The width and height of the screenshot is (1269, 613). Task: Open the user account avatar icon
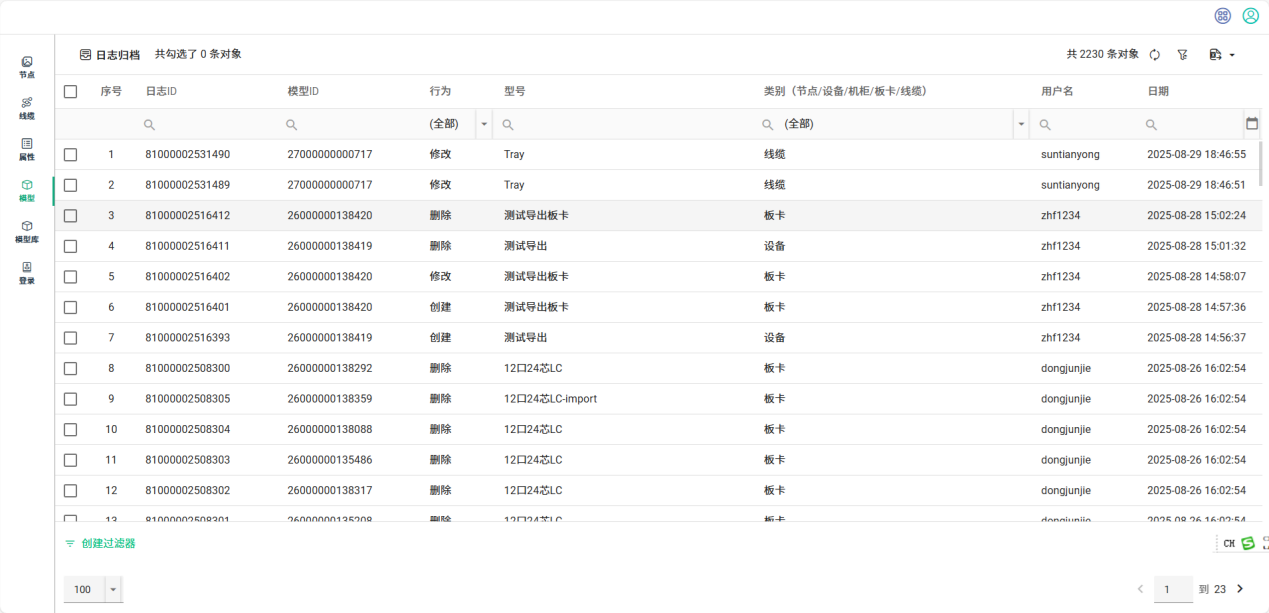pyautogui.click(x=1250, y=16)
